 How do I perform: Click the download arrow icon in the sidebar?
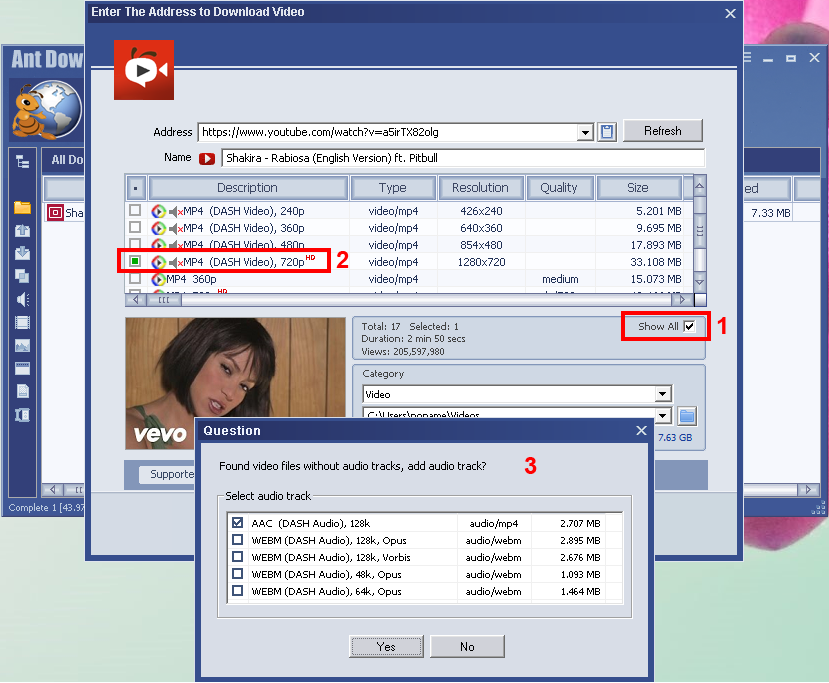pos(22,253)
